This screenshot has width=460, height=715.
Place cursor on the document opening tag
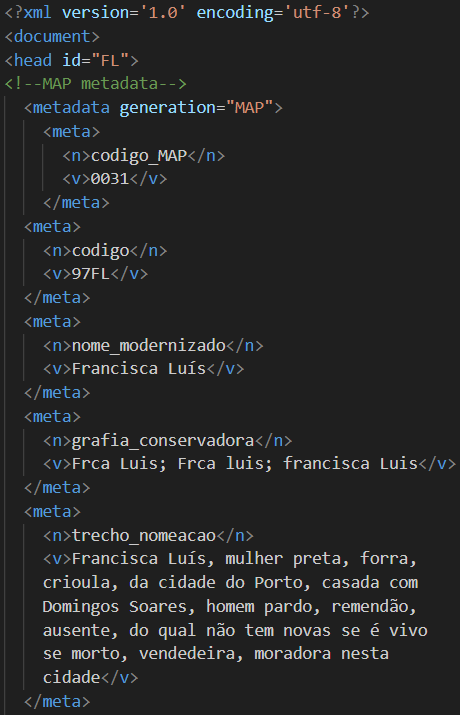tap(52, 36)
